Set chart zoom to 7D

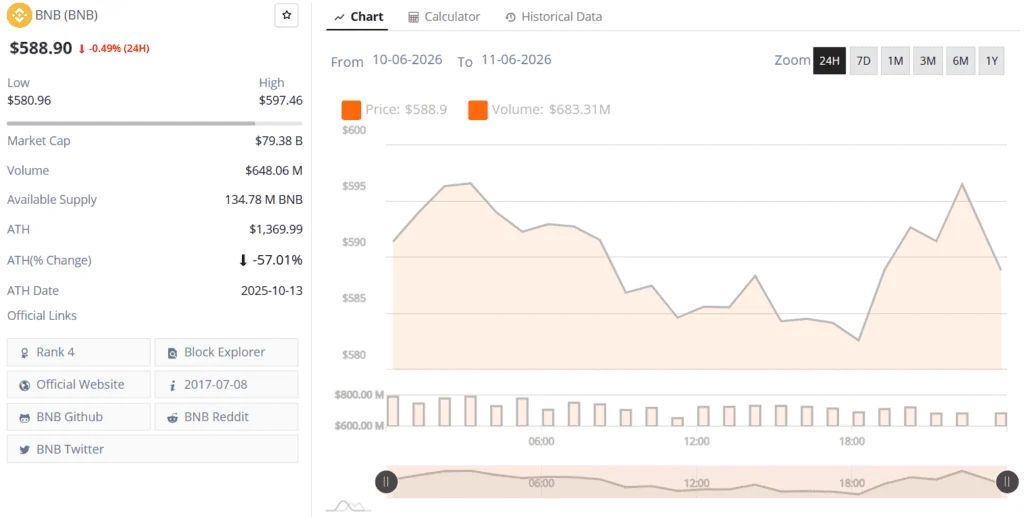tap(863, 61)
